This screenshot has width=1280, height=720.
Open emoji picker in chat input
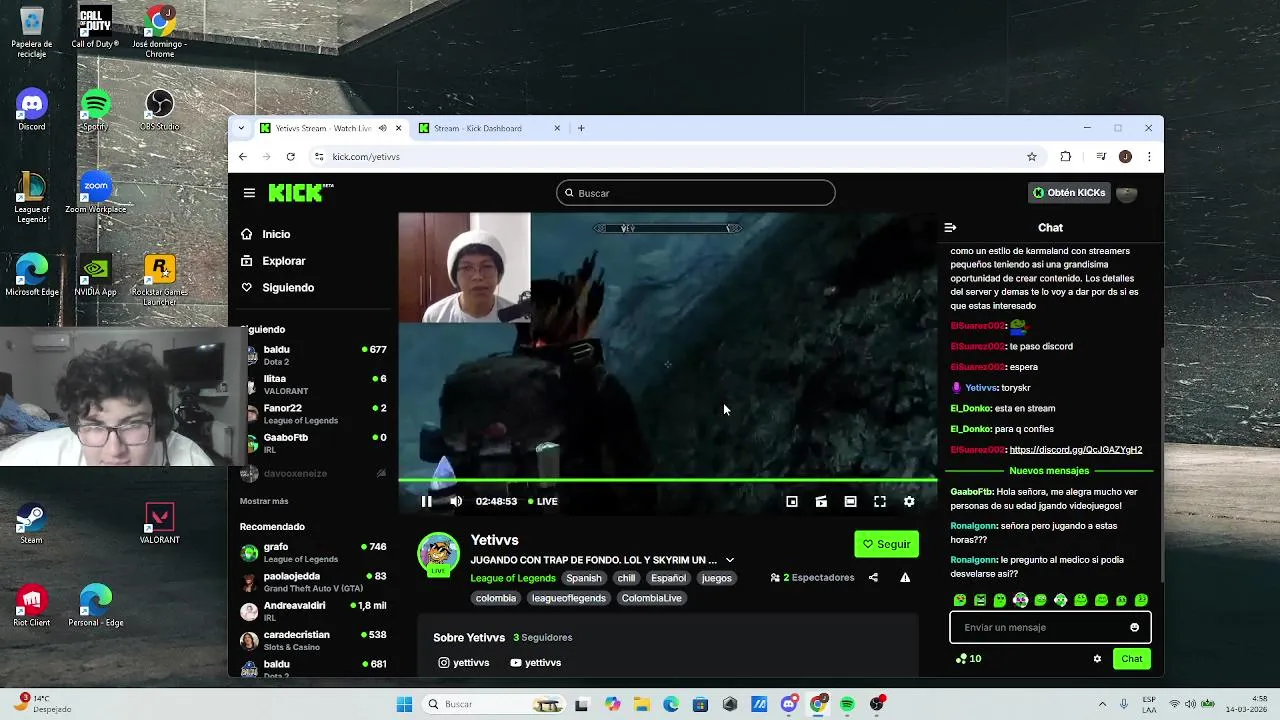pyautogui.click(x=1134, y=628)
